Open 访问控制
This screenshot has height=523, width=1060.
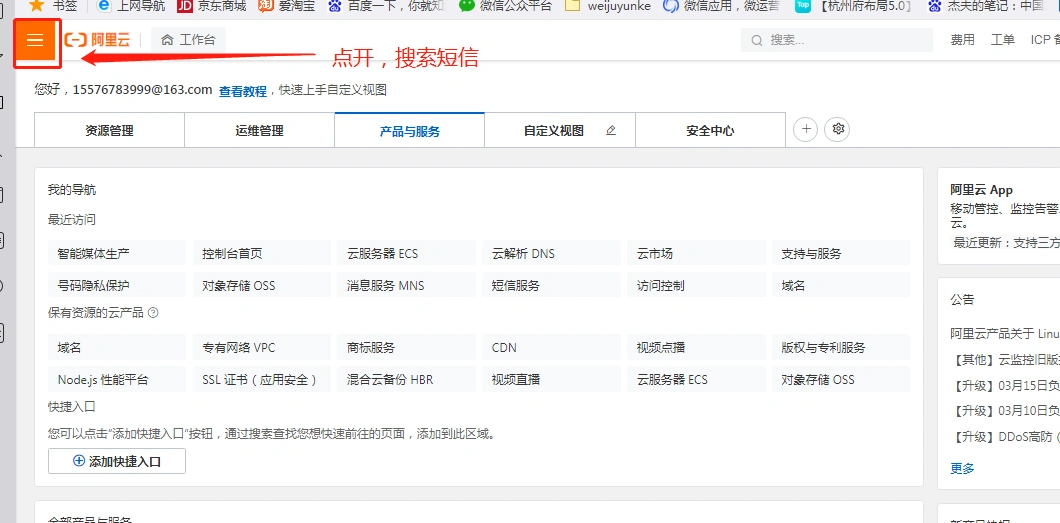coord(696,285)
